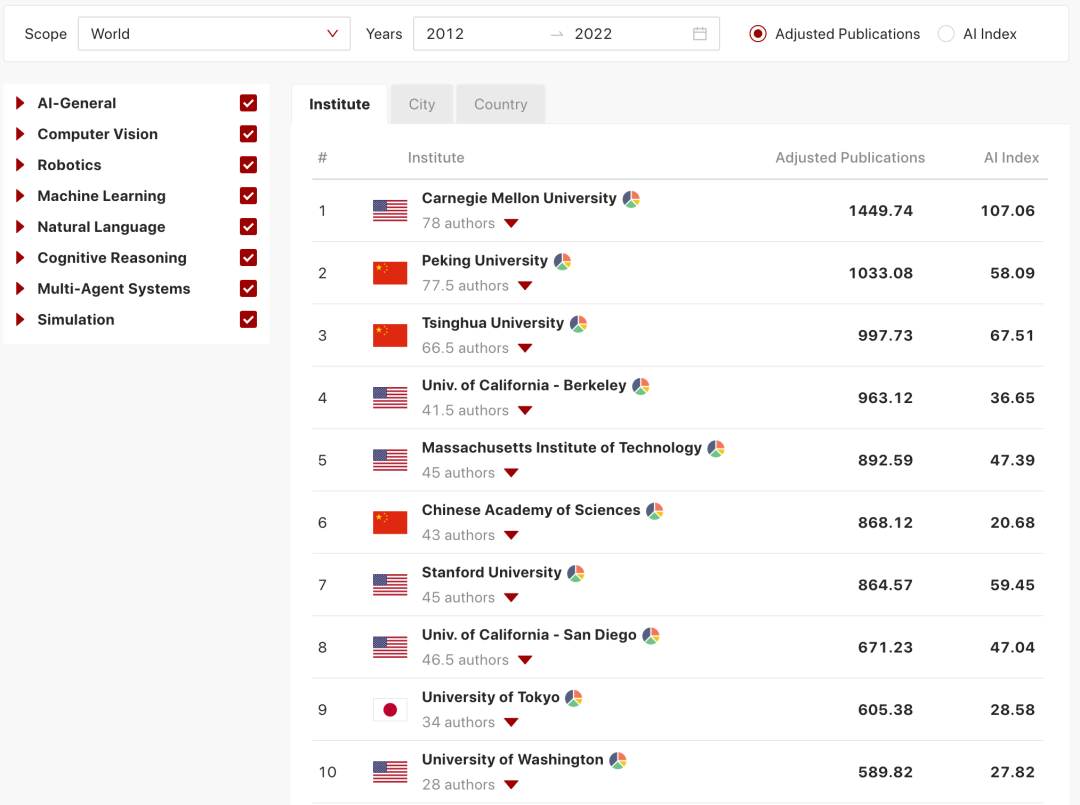Select the AI Index radio button
The image size is (1080, 805).
coord(946,34)
